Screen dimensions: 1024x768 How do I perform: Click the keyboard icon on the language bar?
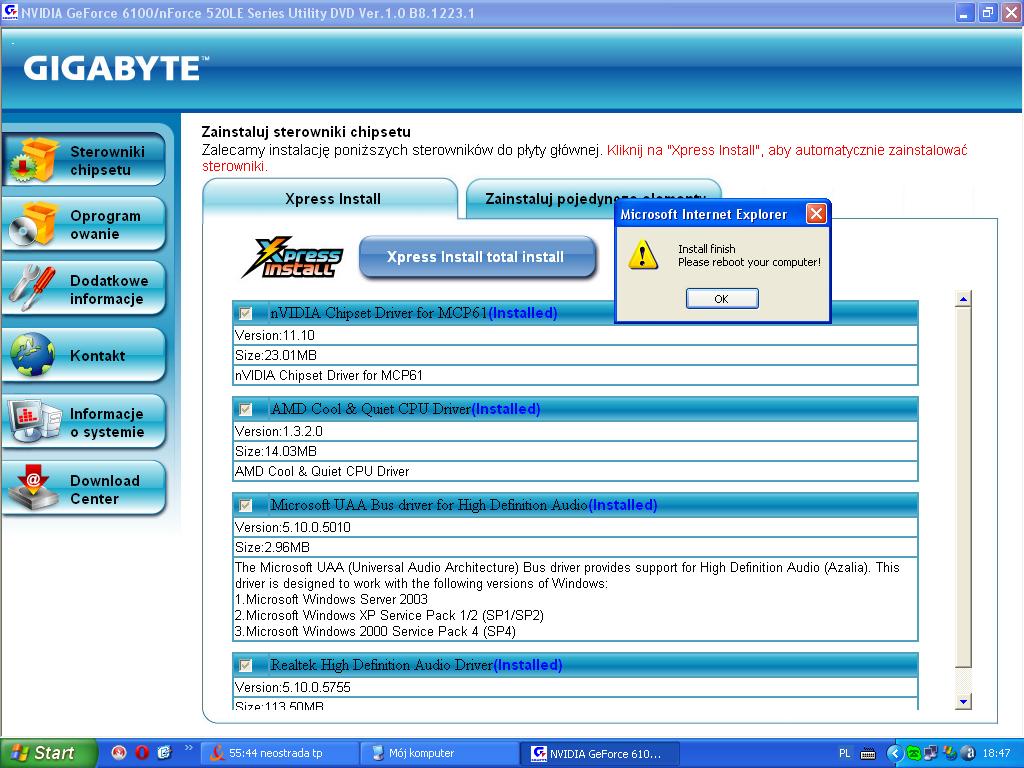click(x=868, y=754)
